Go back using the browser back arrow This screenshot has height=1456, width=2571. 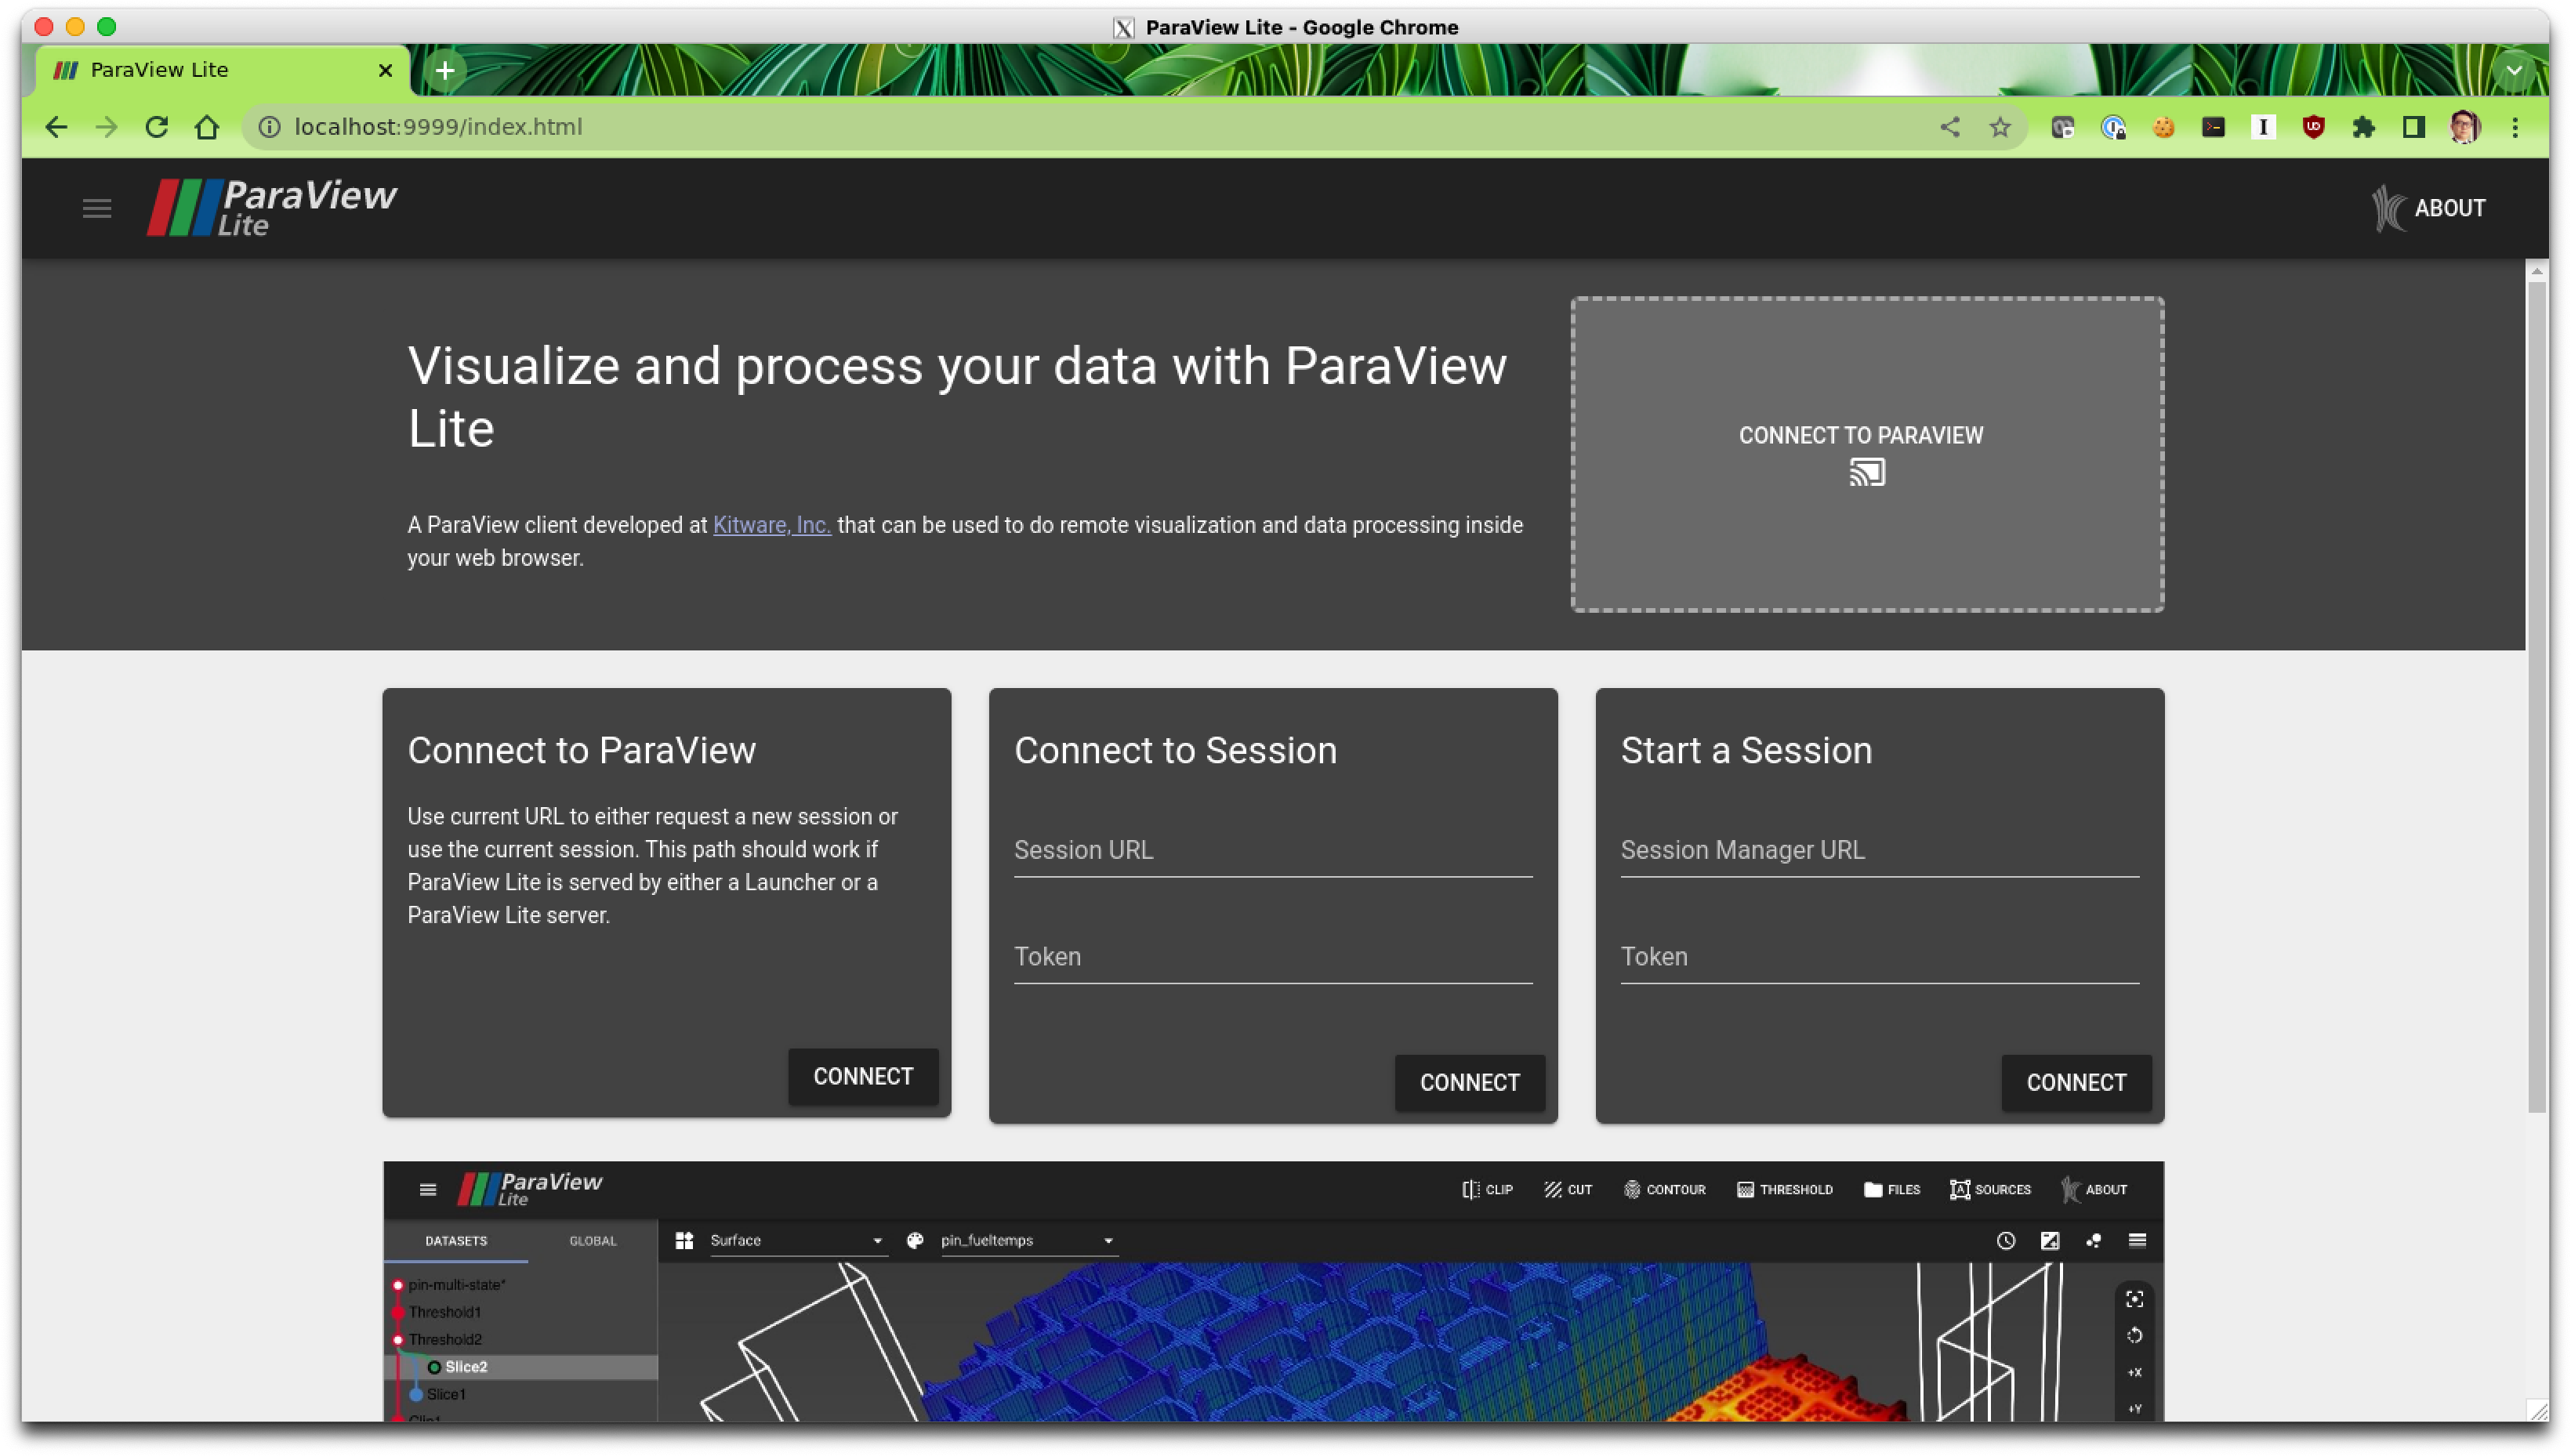click(57, 127)
